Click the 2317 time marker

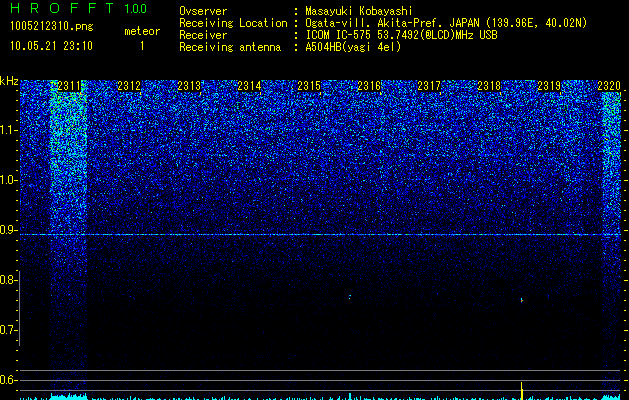tap(429, 86)
